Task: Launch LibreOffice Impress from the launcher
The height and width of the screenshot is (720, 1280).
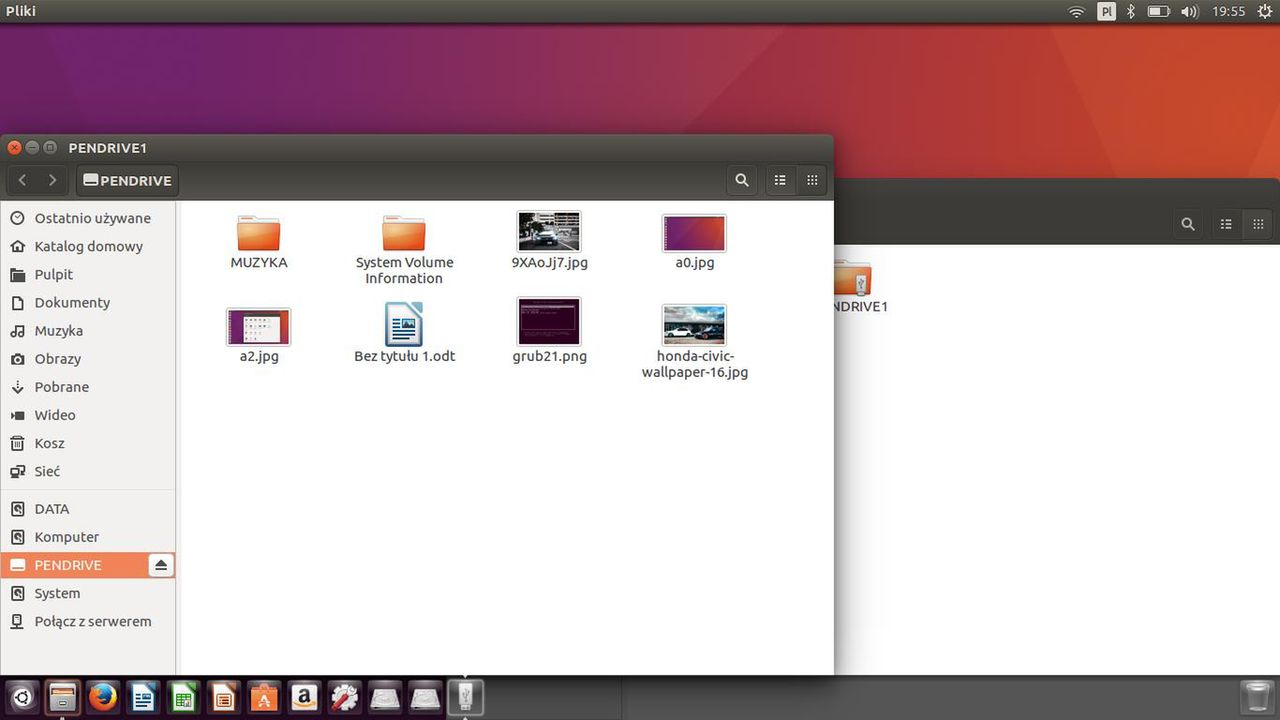Action: coord(224,697)
